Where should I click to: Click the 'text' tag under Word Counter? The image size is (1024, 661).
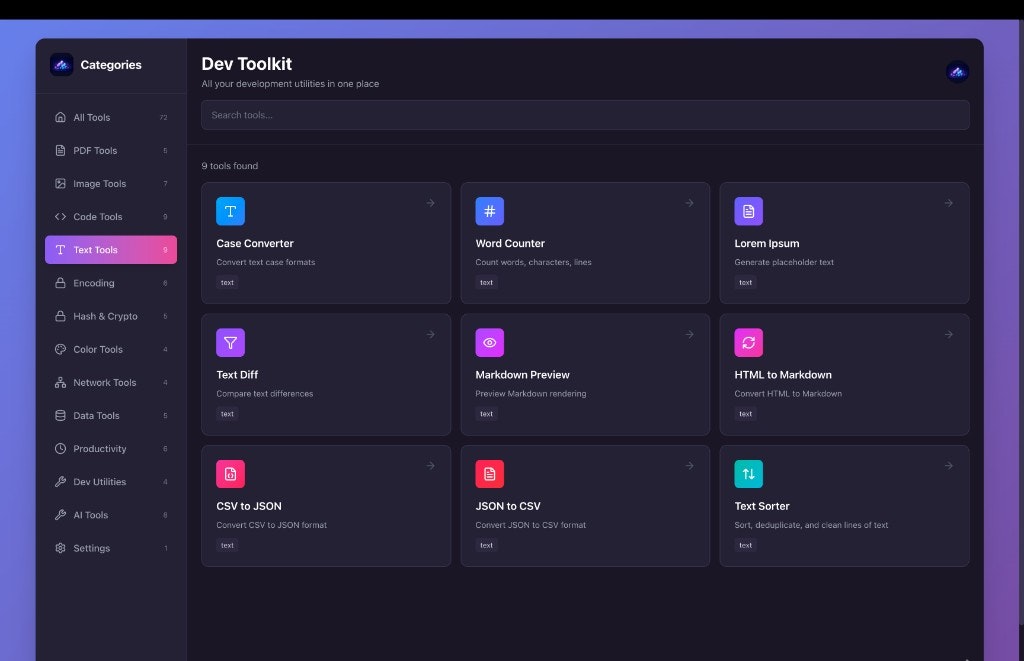[486, 282]
